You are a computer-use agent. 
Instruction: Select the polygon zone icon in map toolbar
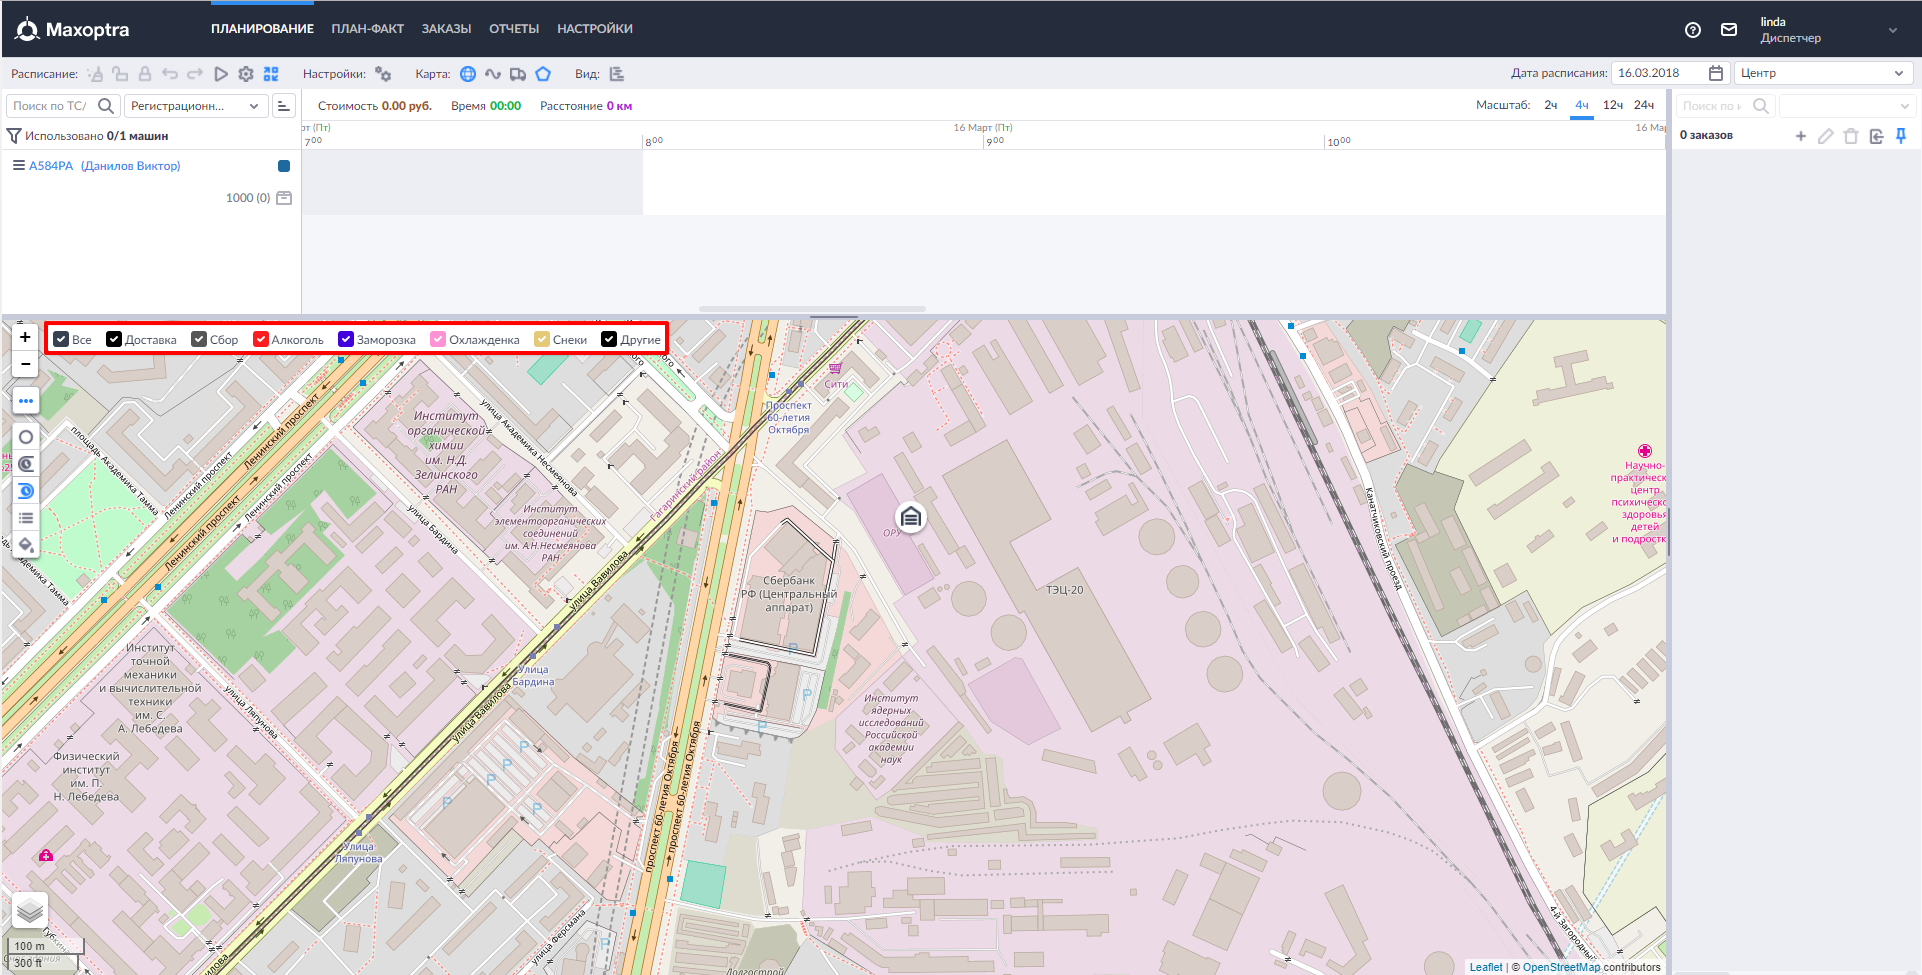[543, 74]
